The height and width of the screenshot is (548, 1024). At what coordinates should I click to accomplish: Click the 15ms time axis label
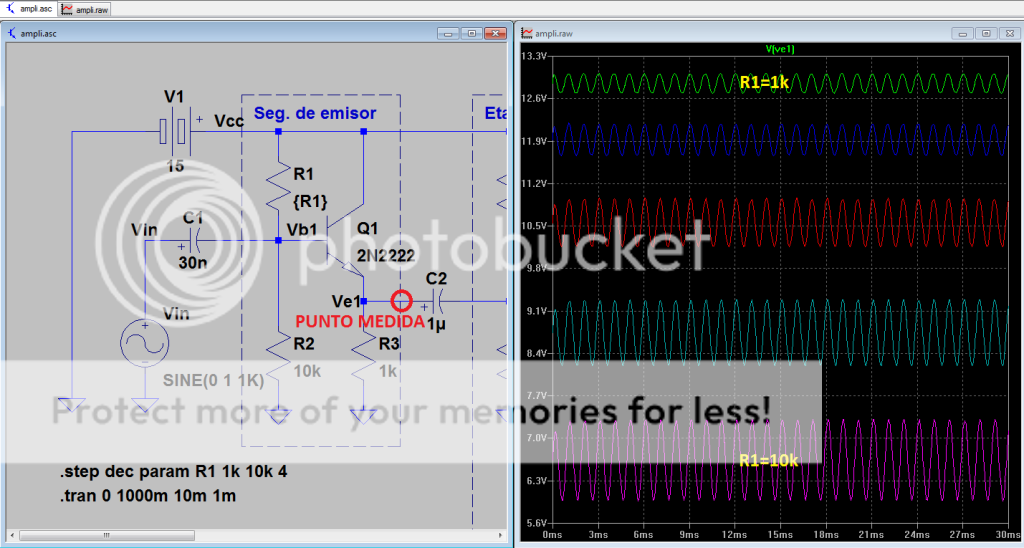coord(779,534)
